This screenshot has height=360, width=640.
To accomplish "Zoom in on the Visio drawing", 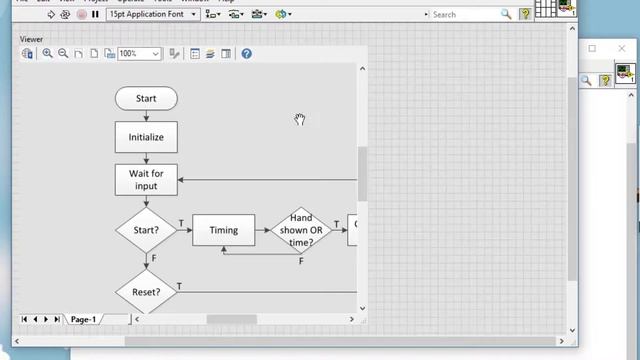I will click(47, 53).
